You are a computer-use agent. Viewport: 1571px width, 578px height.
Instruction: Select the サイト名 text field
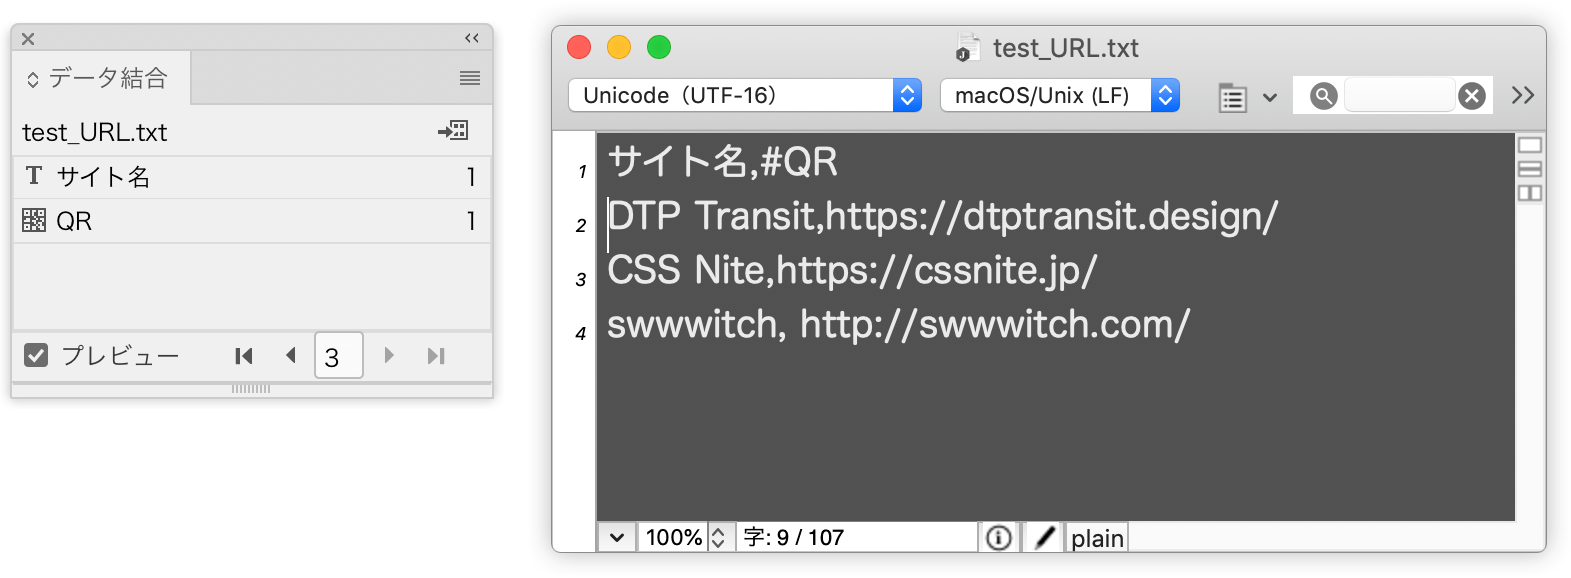(x=251, y=177)
